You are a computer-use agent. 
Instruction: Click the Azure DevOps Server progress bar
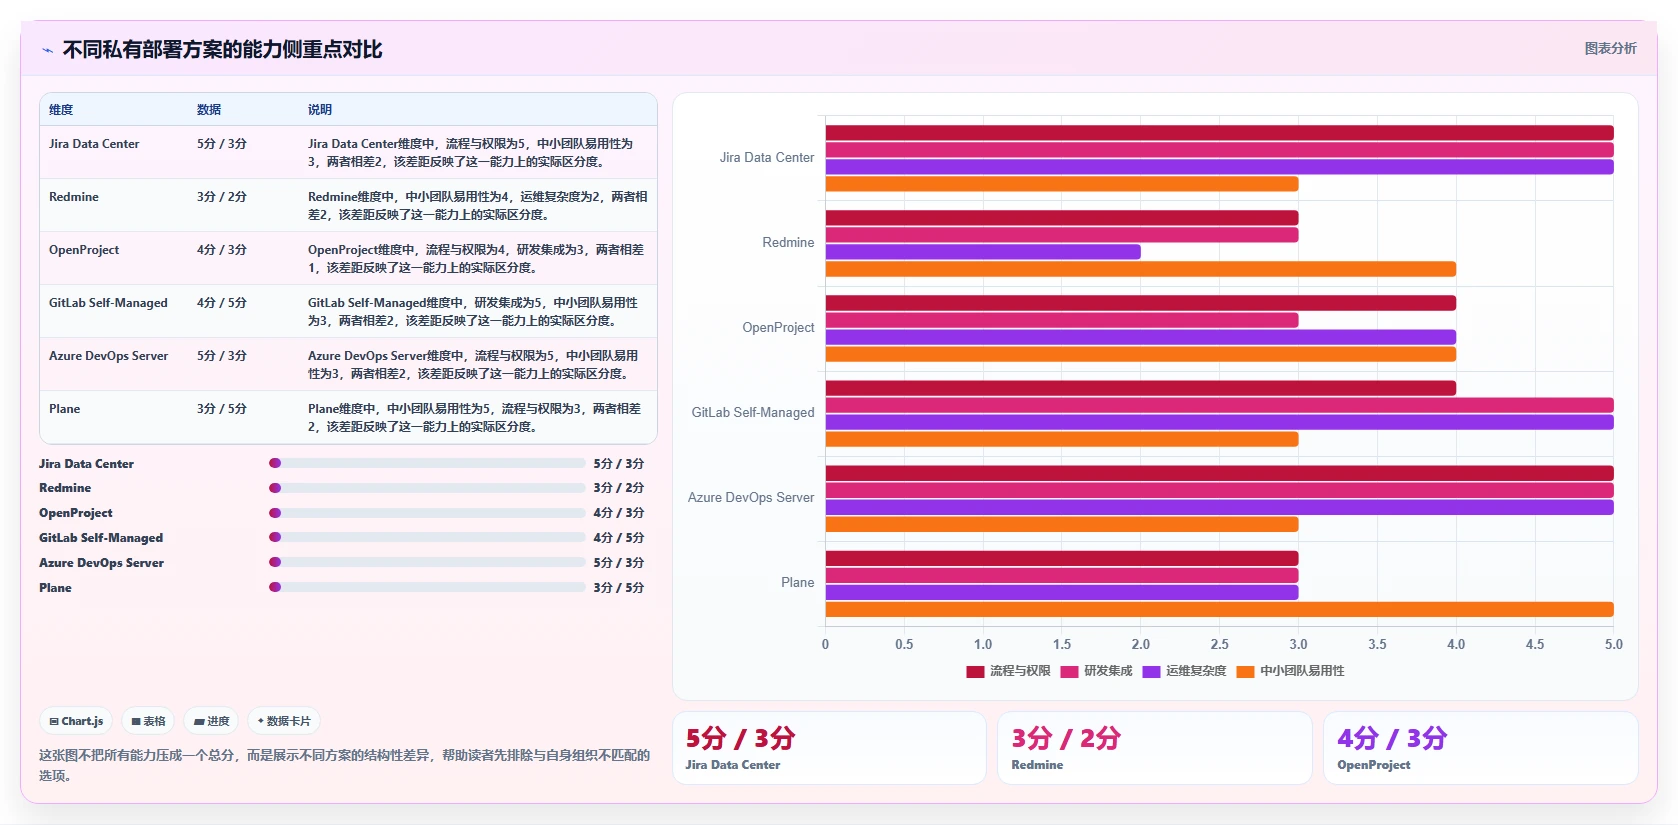[427, 562]
